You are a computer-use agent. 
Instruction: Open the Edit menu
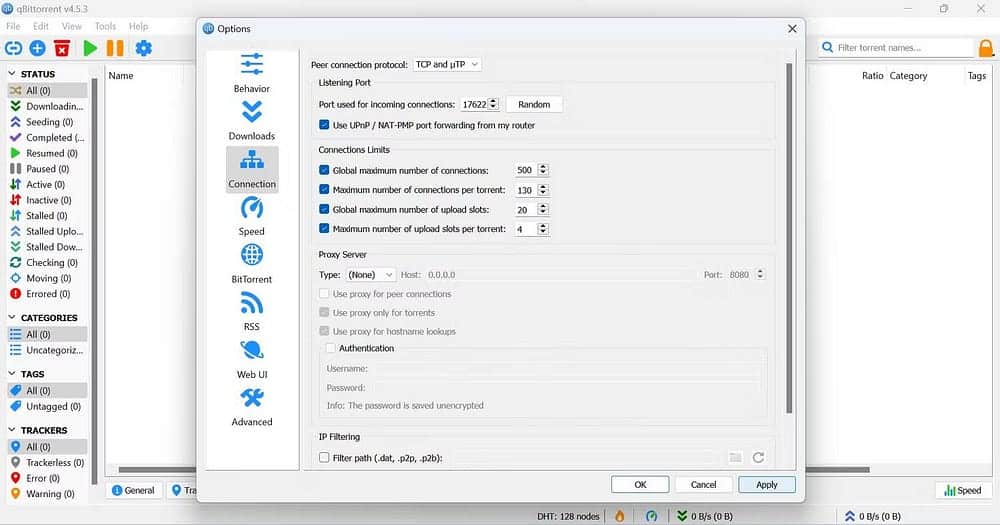[x=41, y=26]
